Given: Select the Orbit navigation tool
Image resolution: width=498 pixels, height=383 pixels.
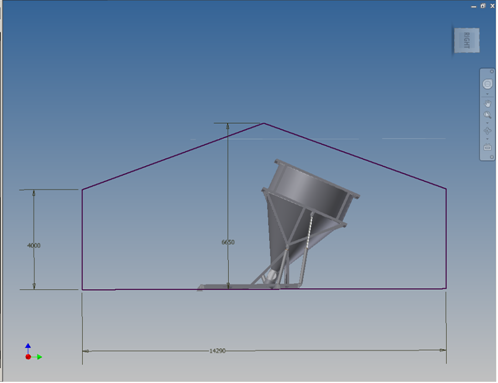Looking at the screenshot, I should [487, 131].
